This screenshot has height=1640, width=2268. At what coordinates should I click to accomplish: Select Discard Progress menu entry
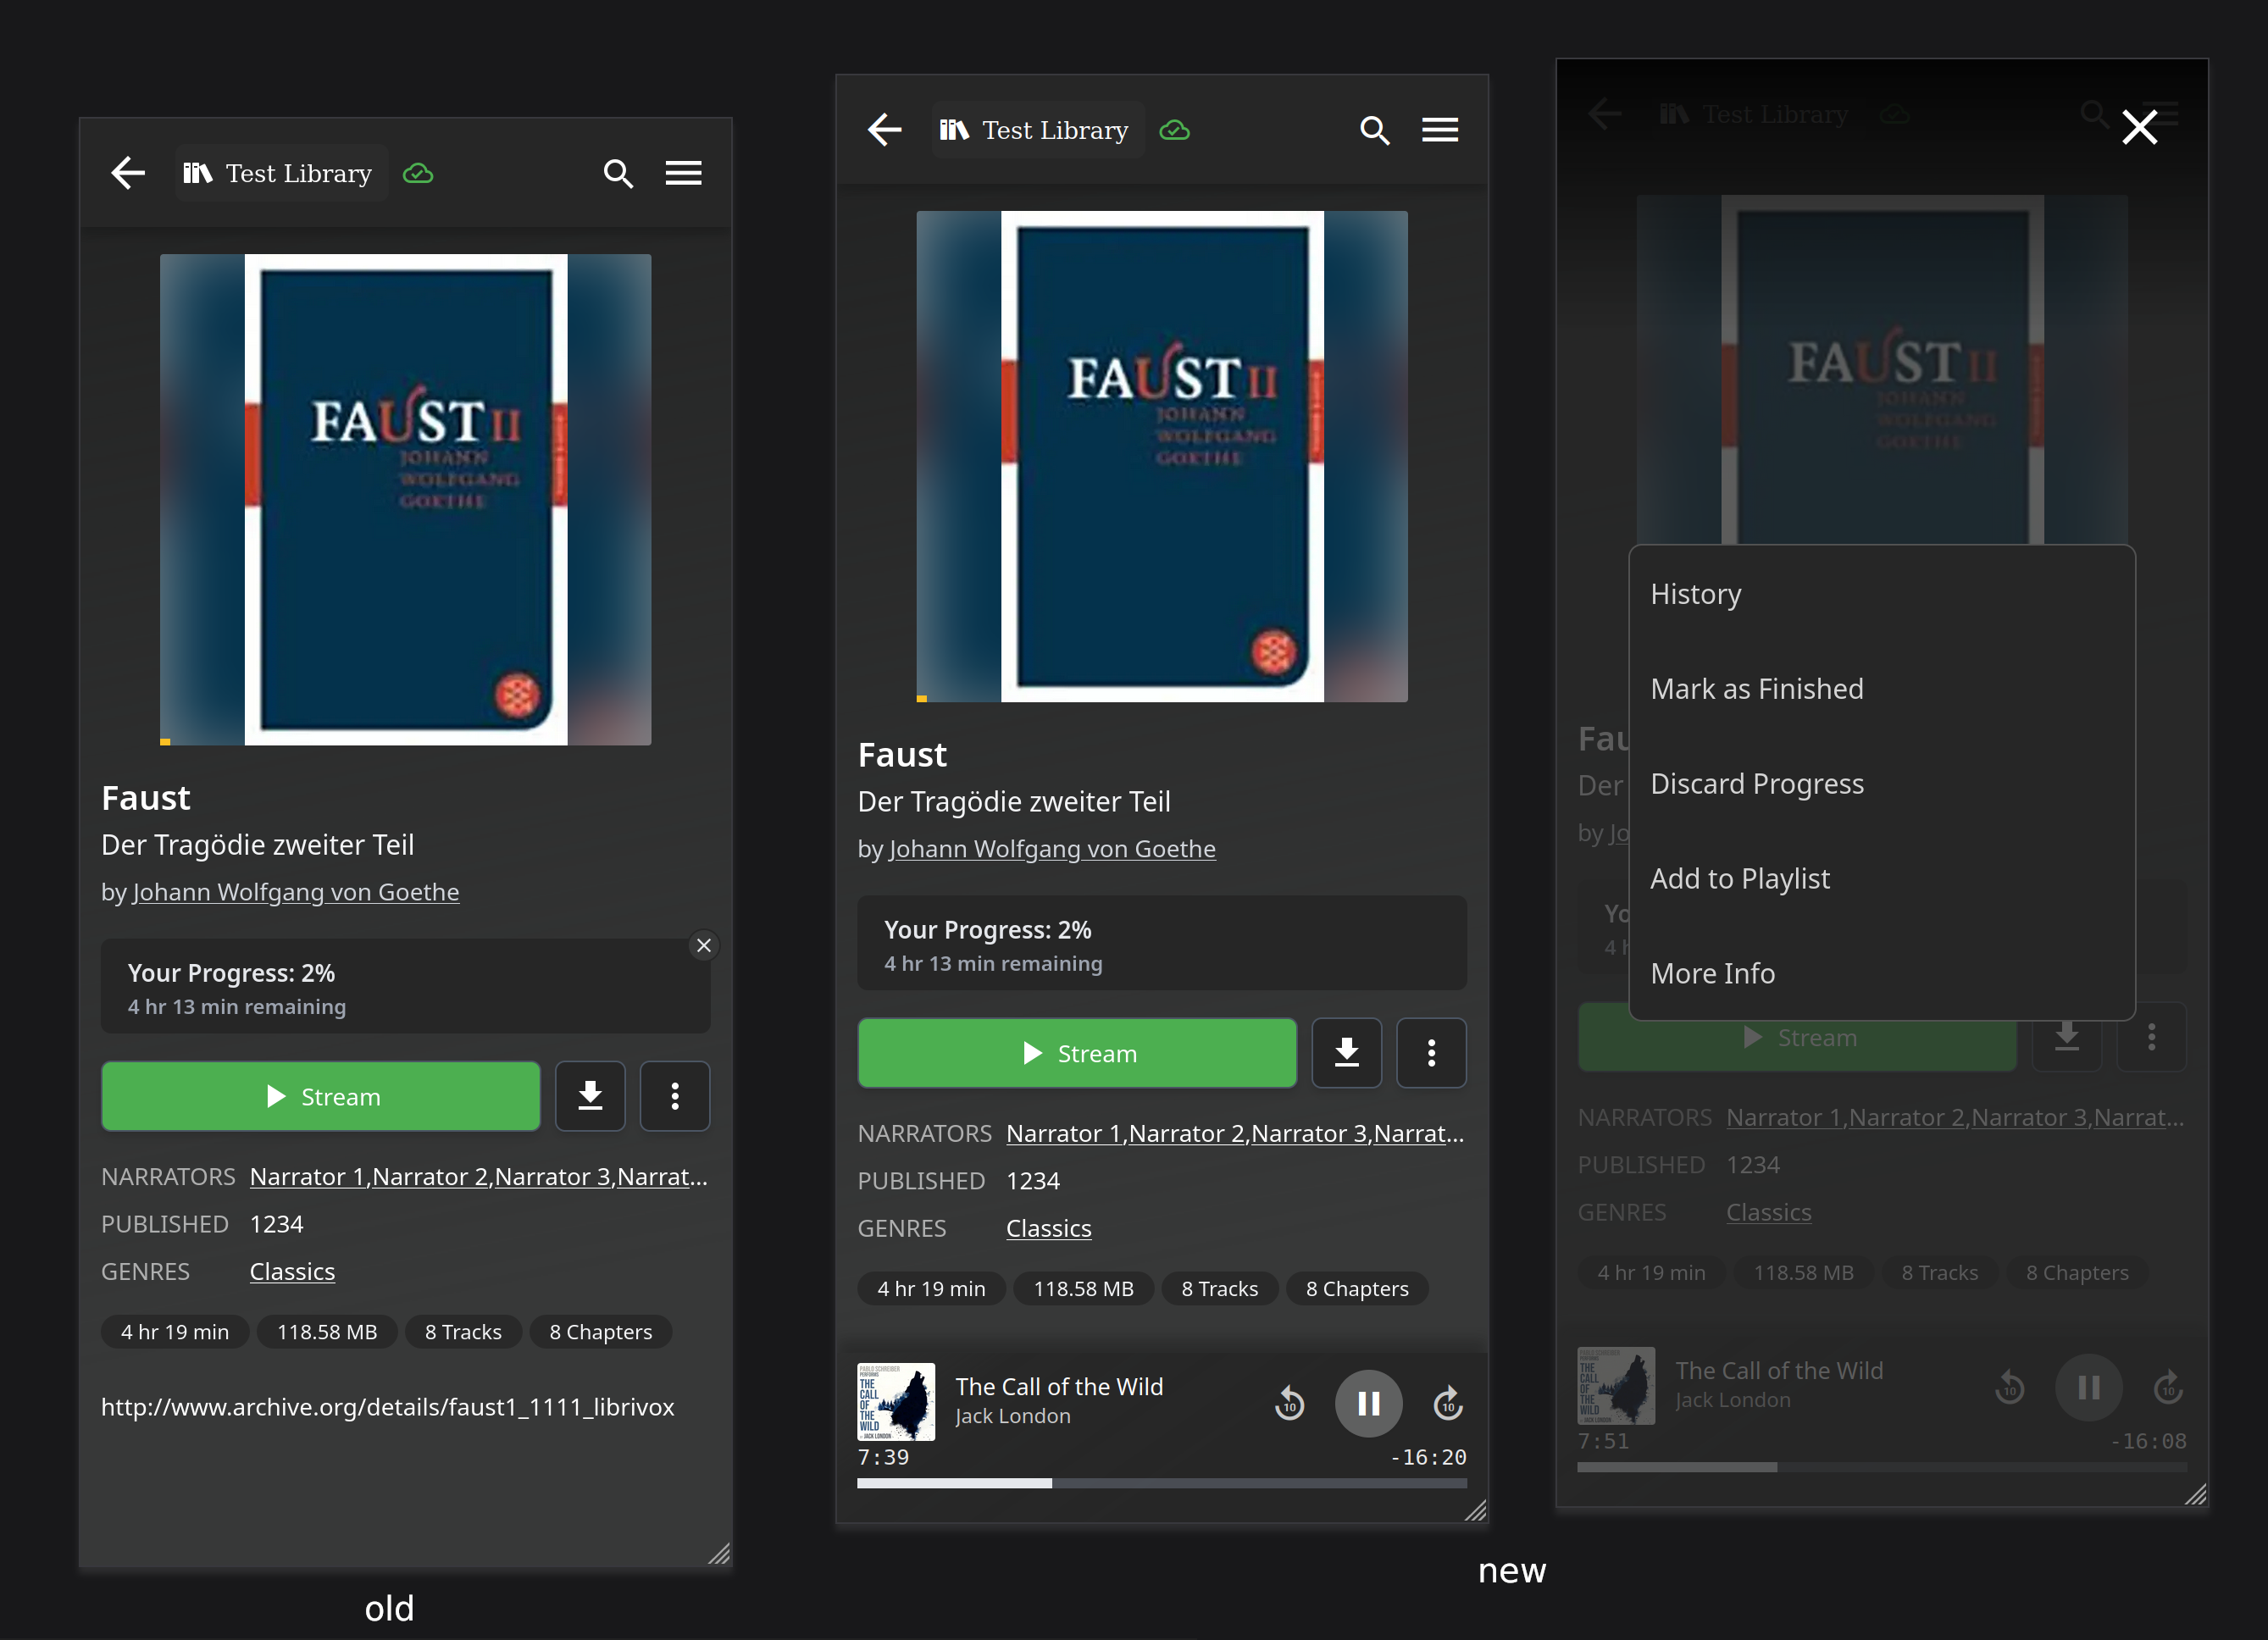coord(1882,784)
